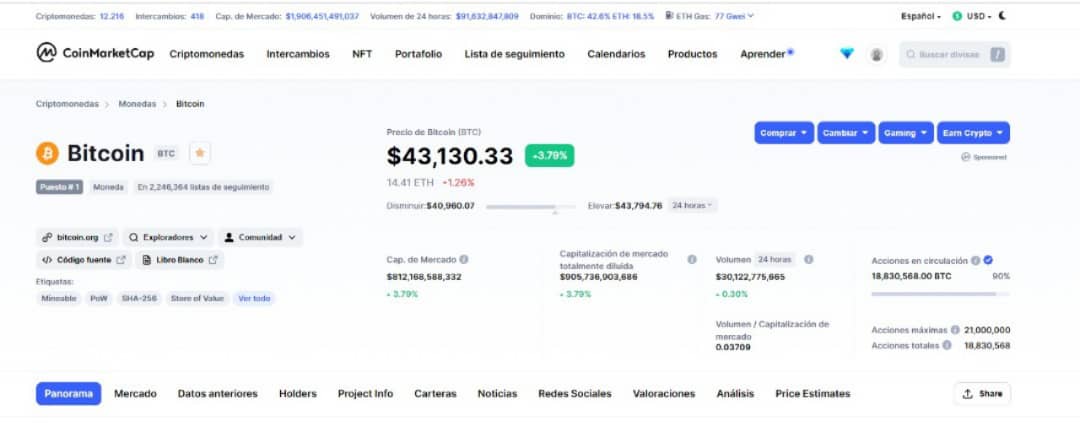Open the Cambiar dropdown button
The image size is (1080, 432).
point(847,133)
